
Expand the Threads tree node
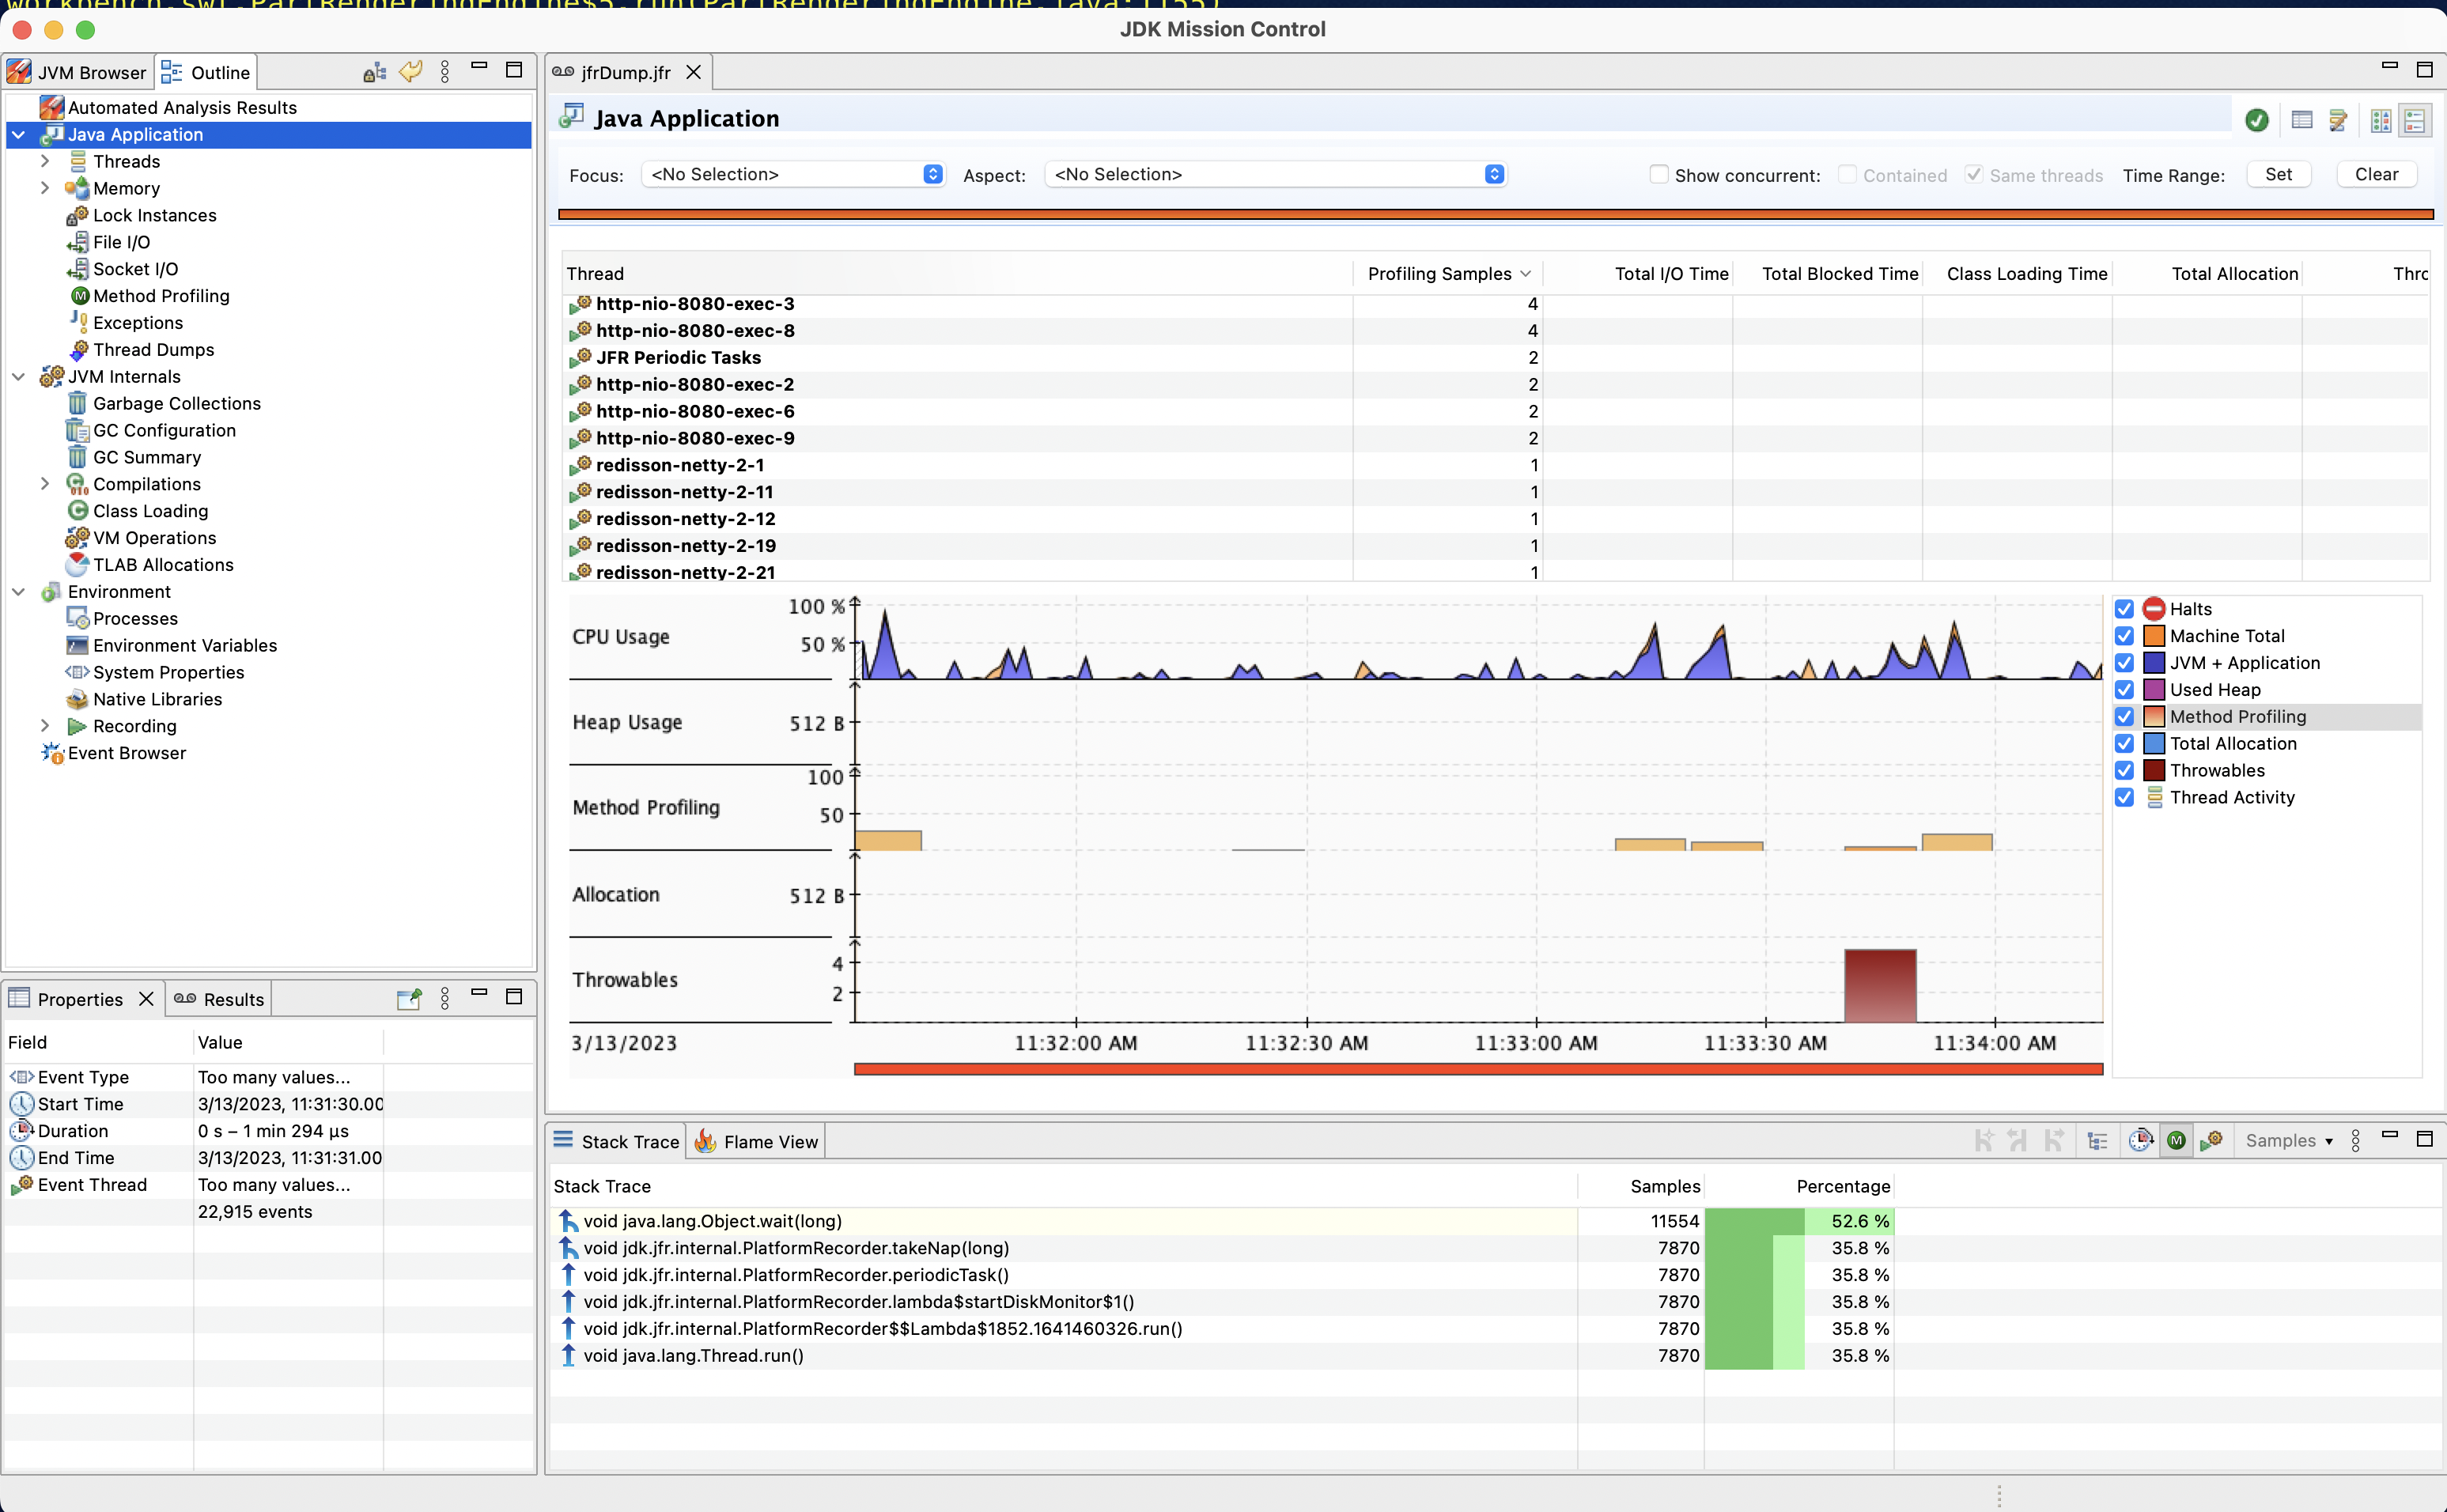(45, 161)
